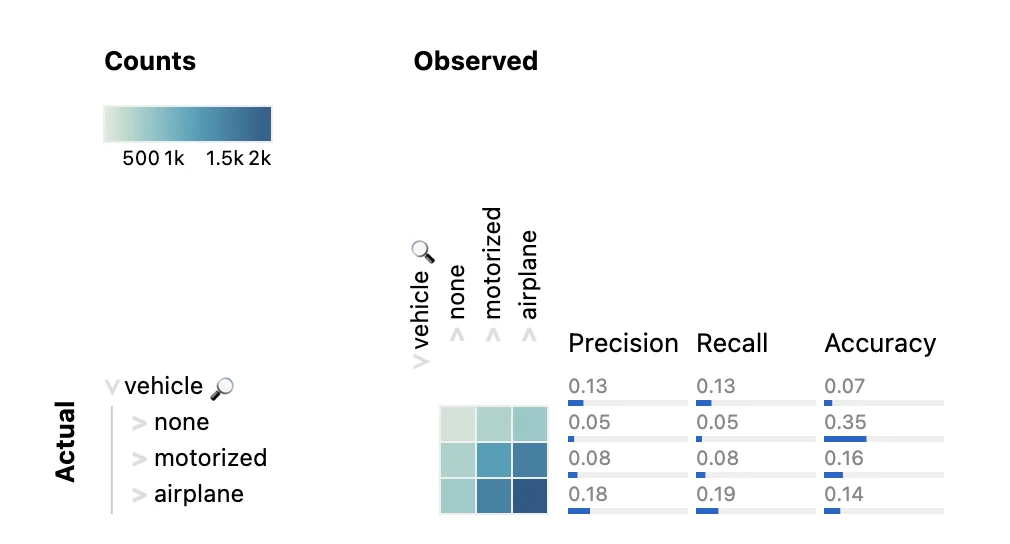This screenshot has width=1010, height=544.
Task: Expand the Observed 'motorized' column caret
Action: click(x=493, y=335)
